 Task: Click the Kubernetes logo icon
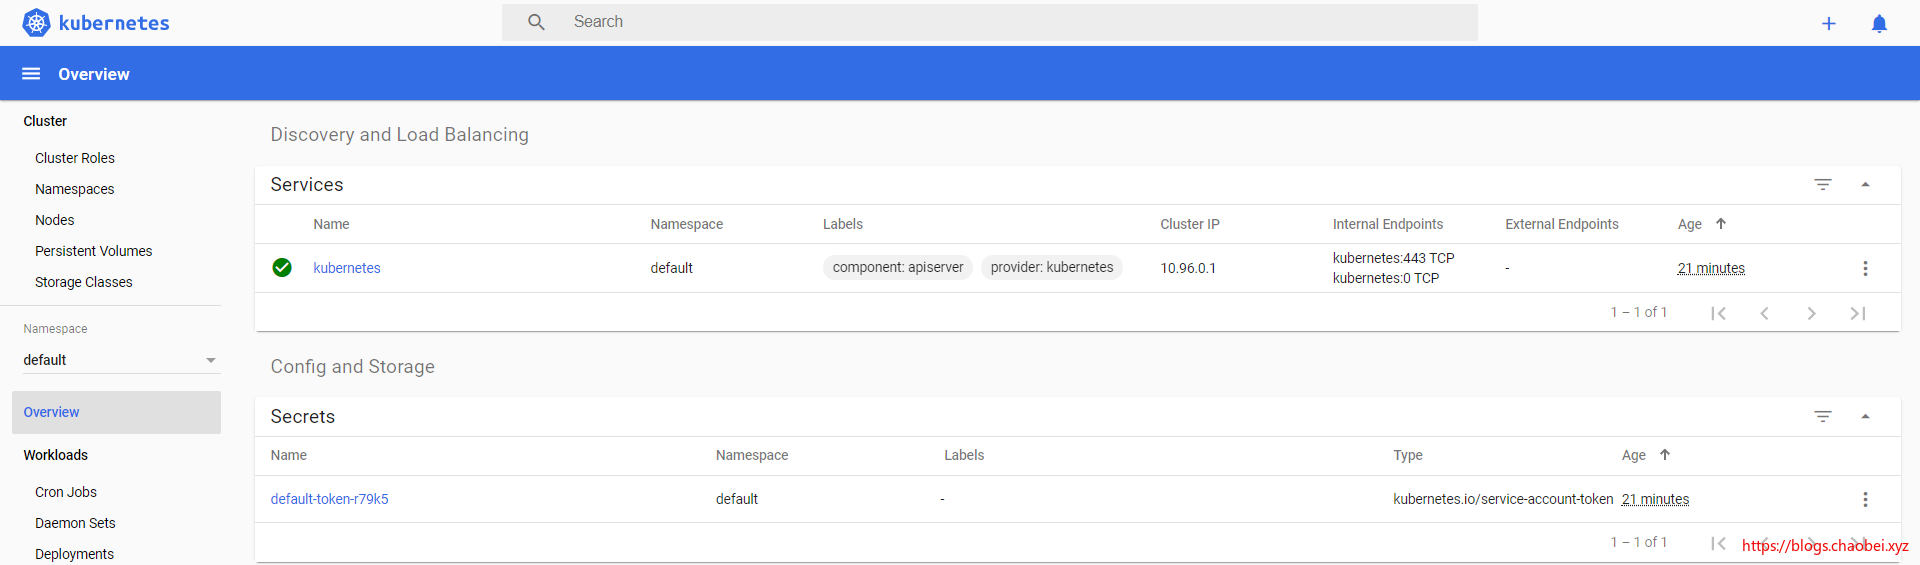(x=36, y=23)
